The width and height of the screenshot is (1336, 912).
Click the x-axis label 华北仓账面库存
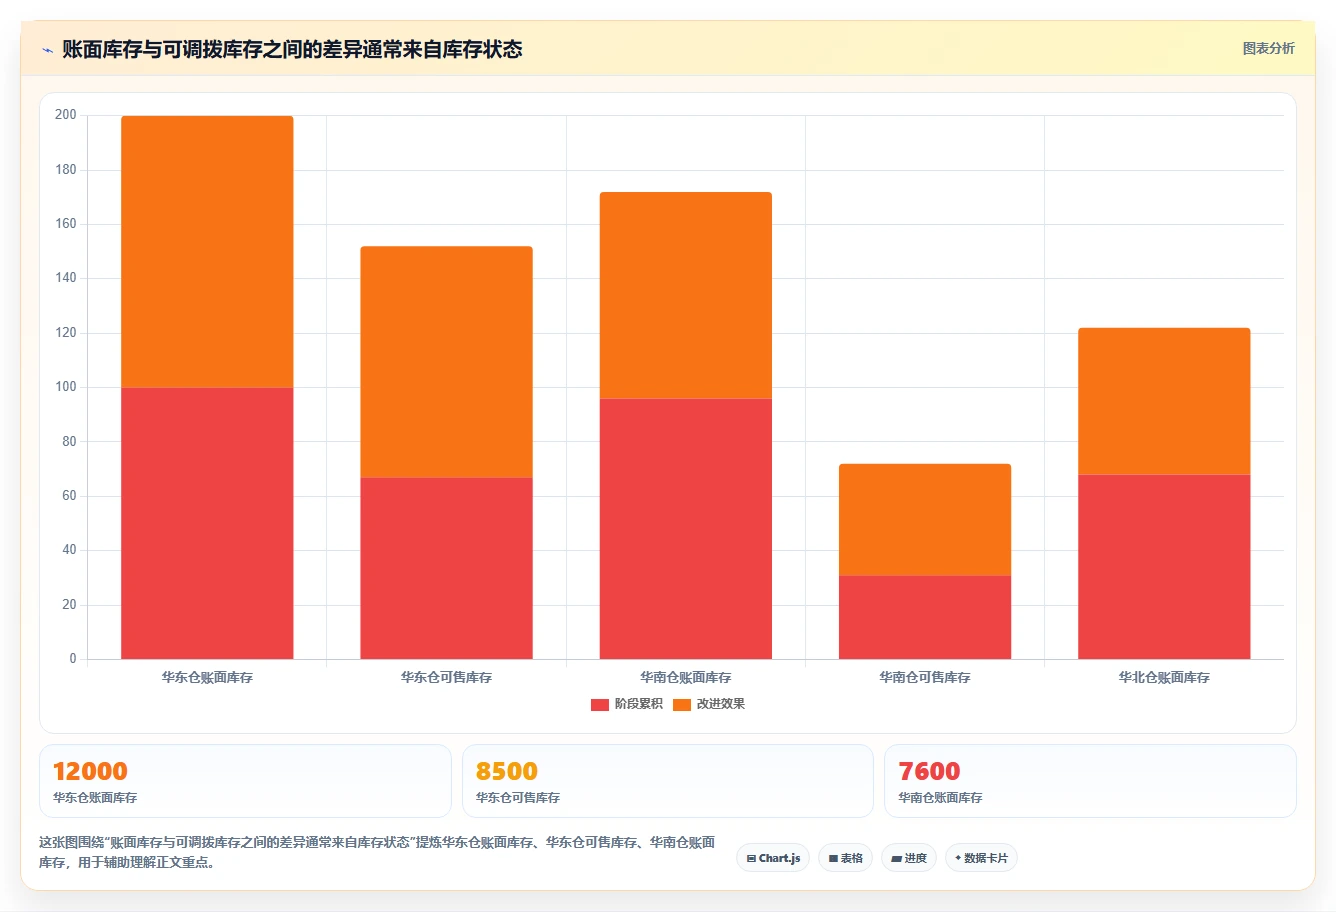1164,678
